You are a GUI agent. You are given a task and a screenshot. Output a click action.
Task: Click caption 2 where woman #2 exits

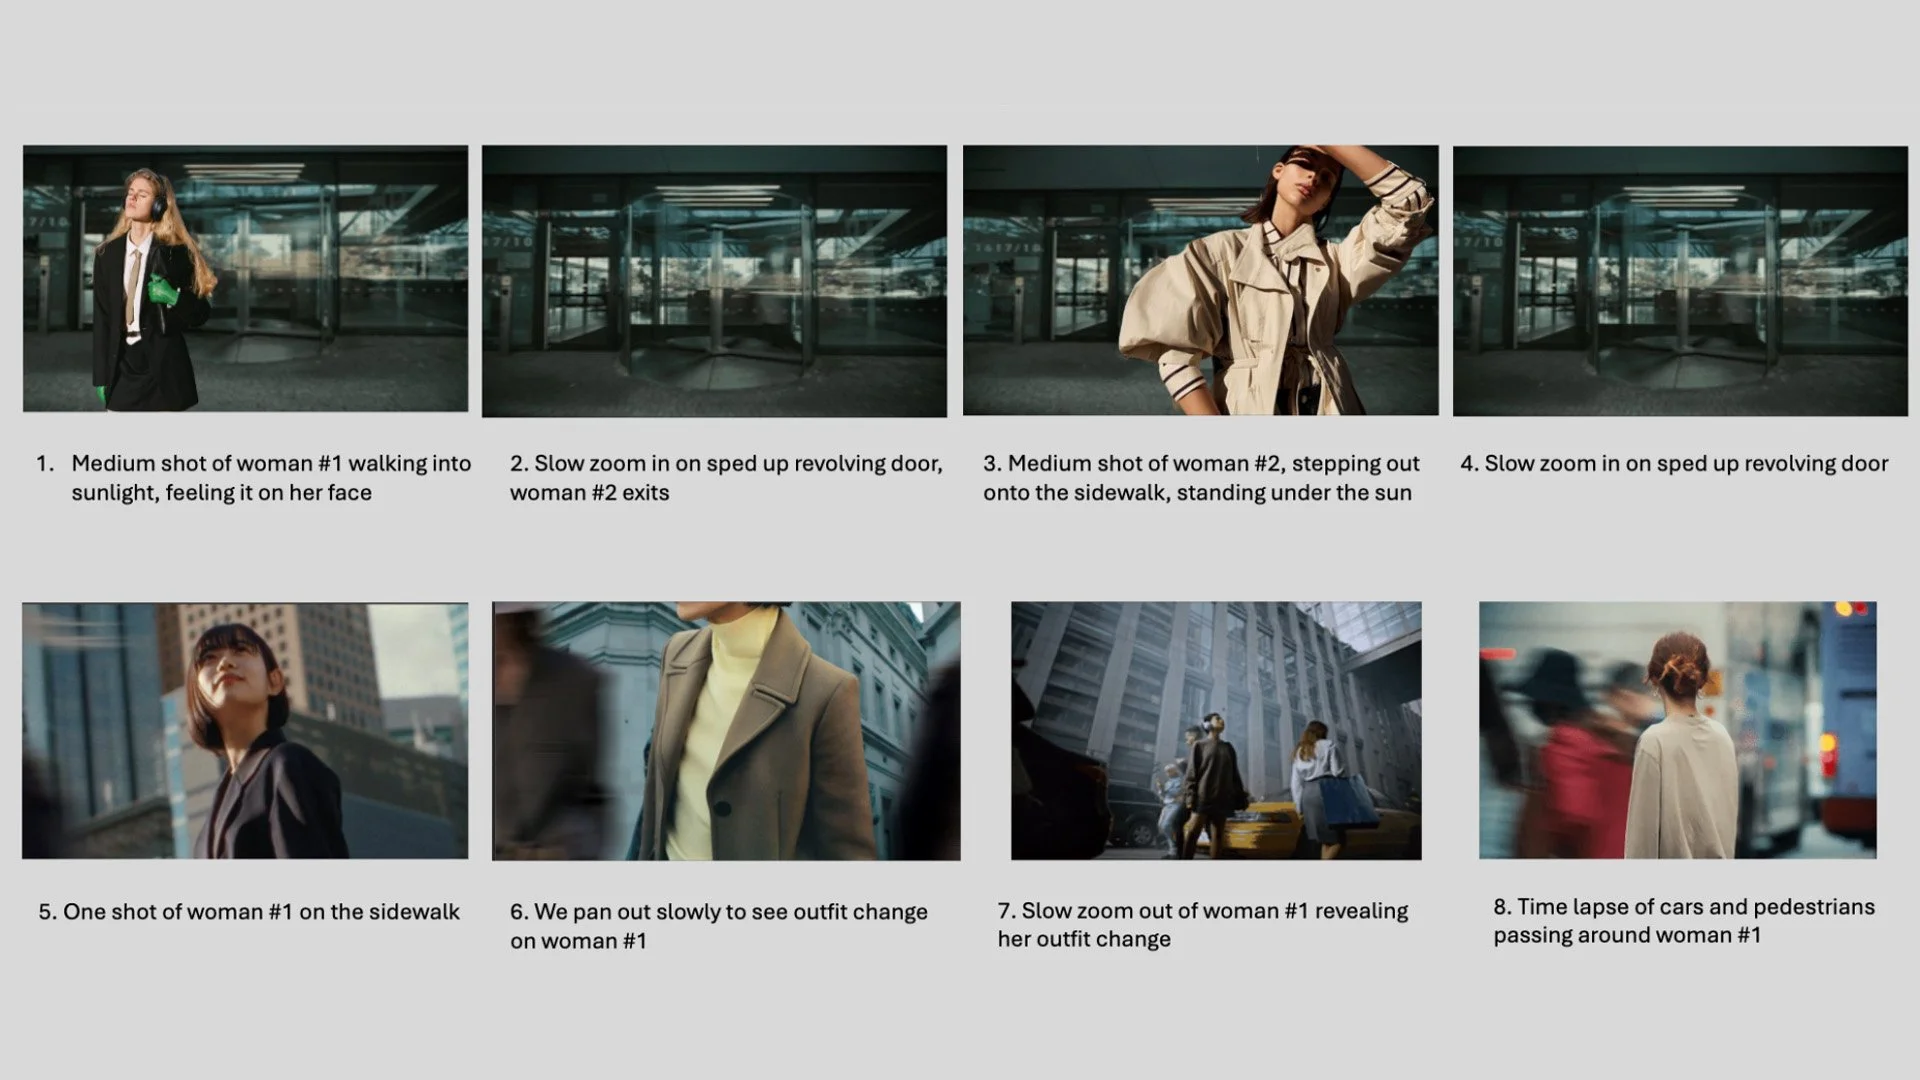726,478
